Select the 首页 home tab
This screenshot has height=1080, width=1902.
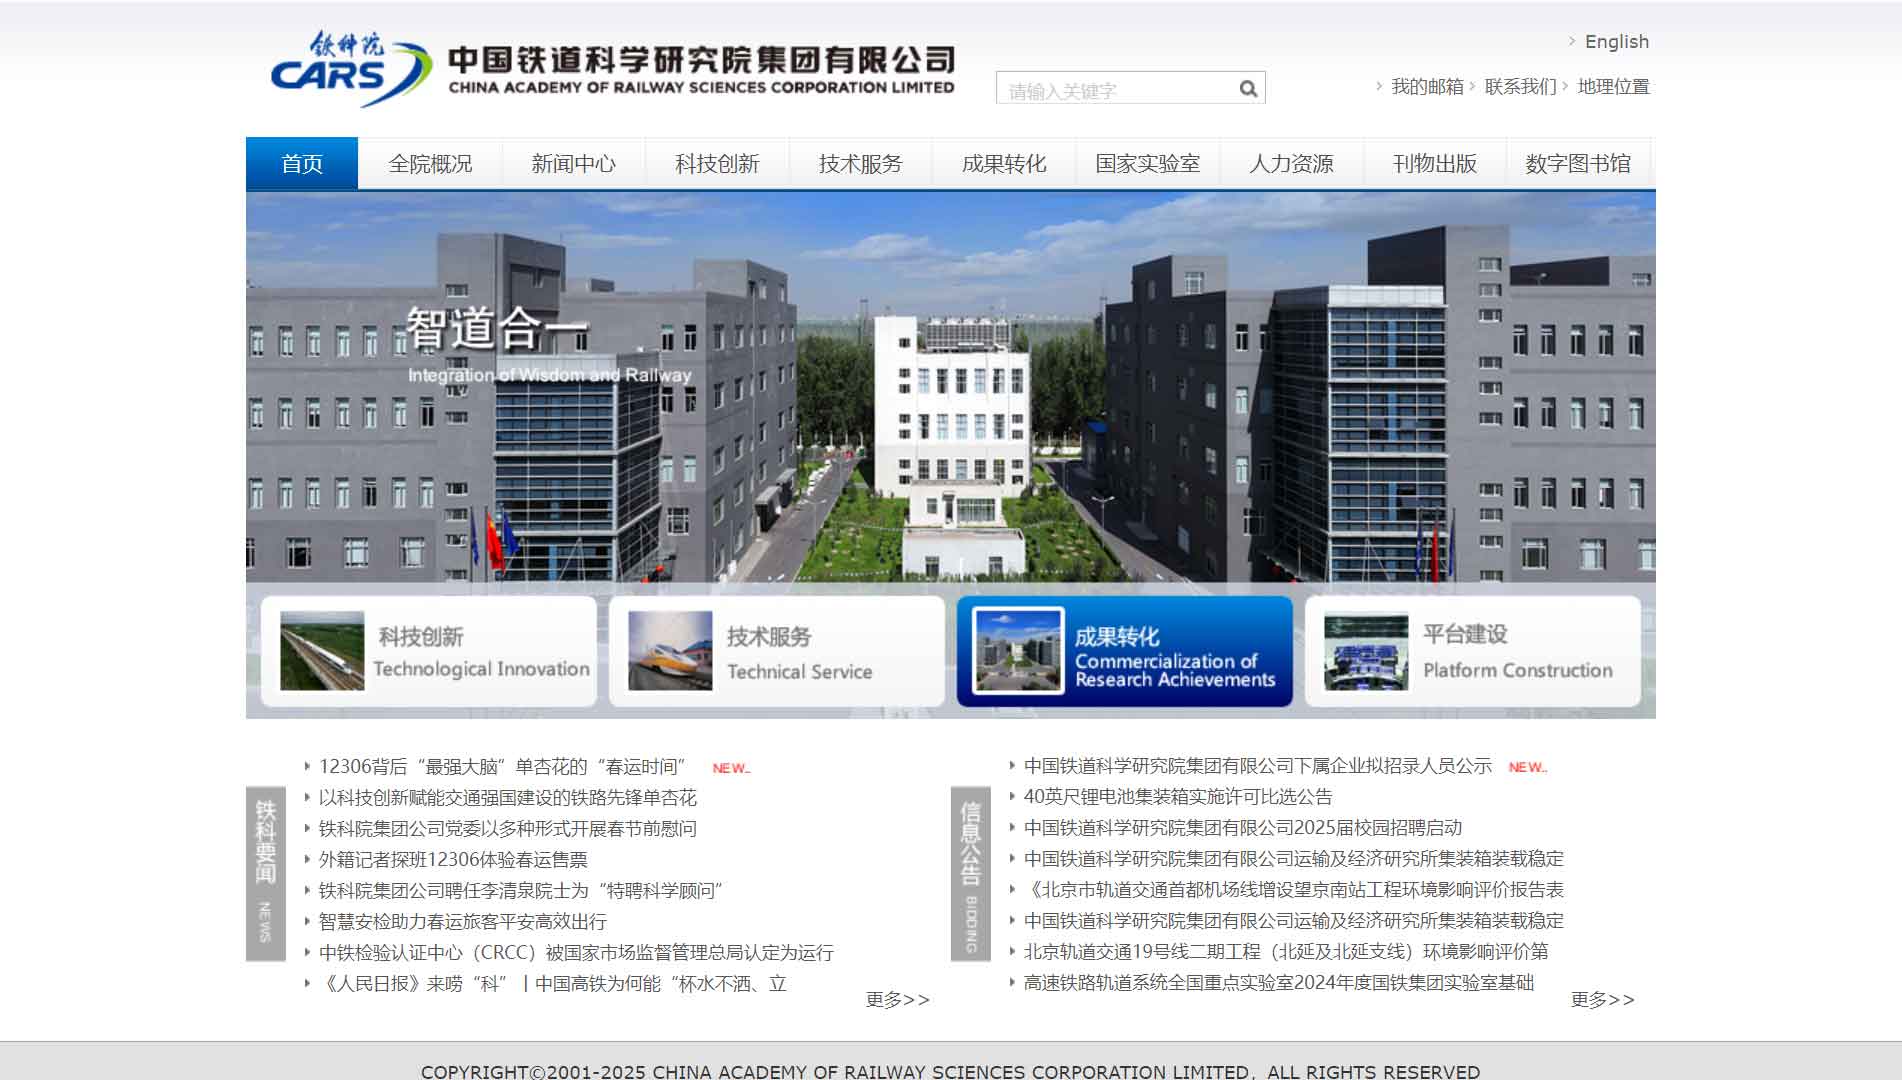[x=302, y=163]
